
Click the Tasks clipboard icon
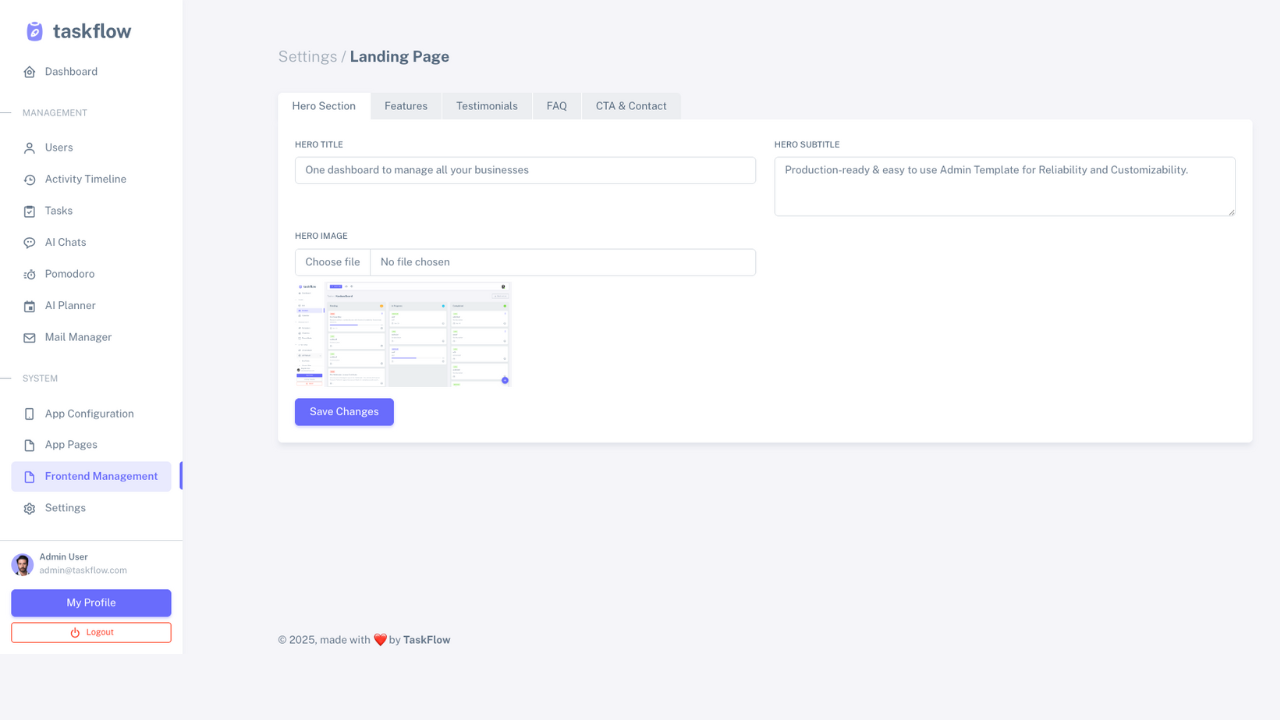29,211
